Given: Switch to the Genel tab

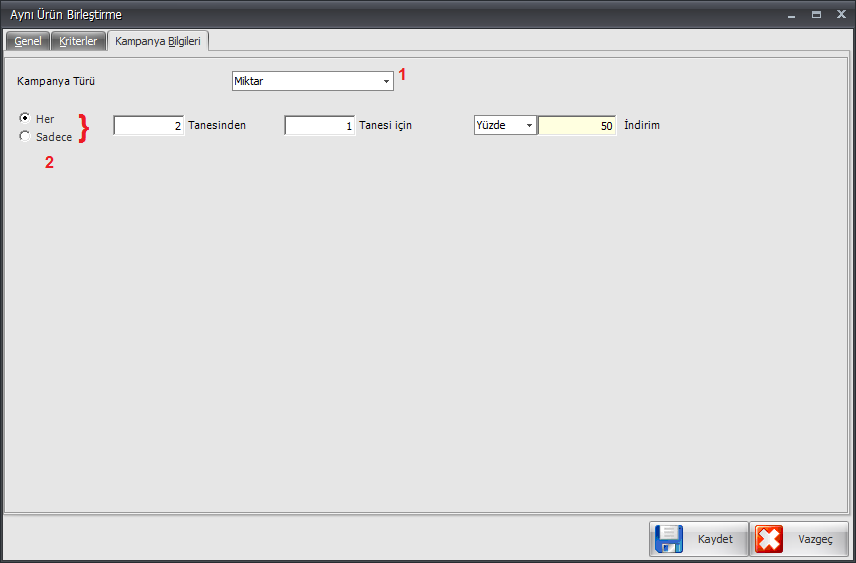Looking at the screenshot, I should (28, 41).
